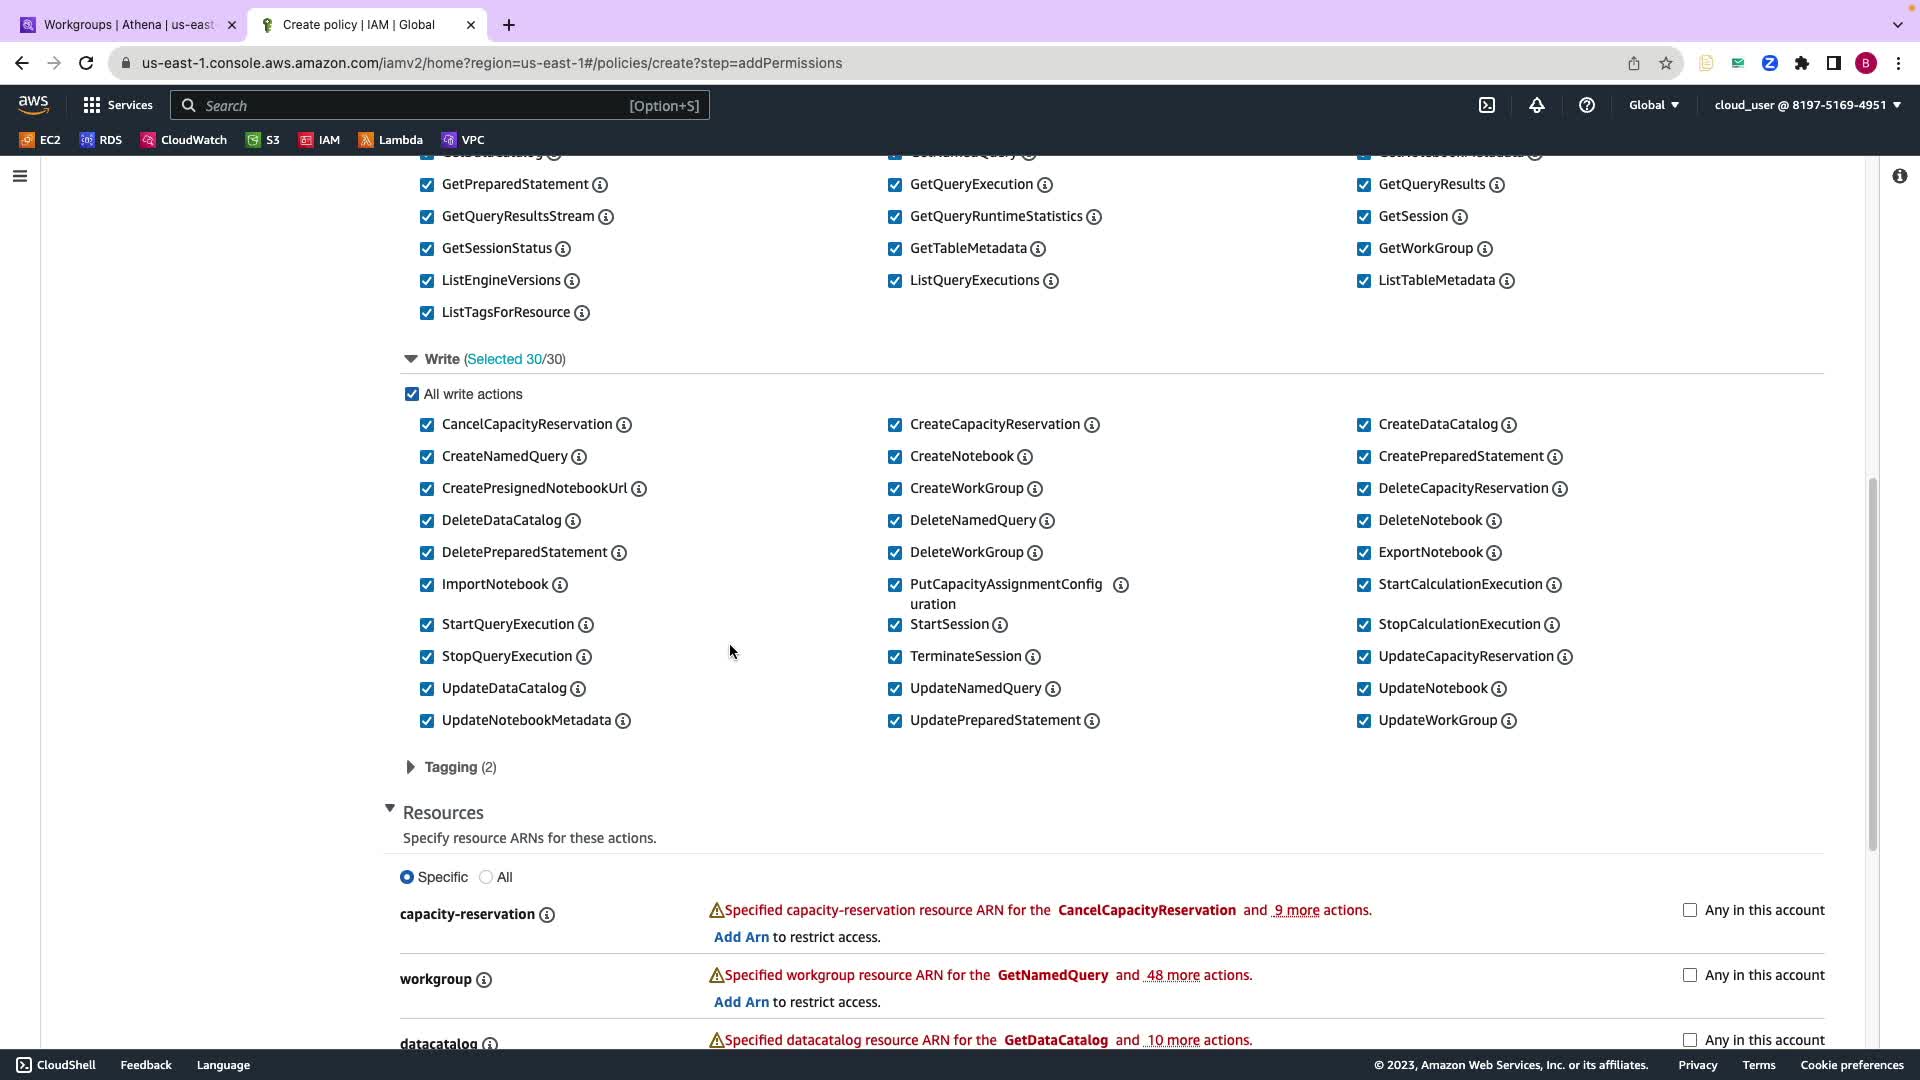Select the All resources radio button
This screenshot has height=1080, width=1920.
486,877
